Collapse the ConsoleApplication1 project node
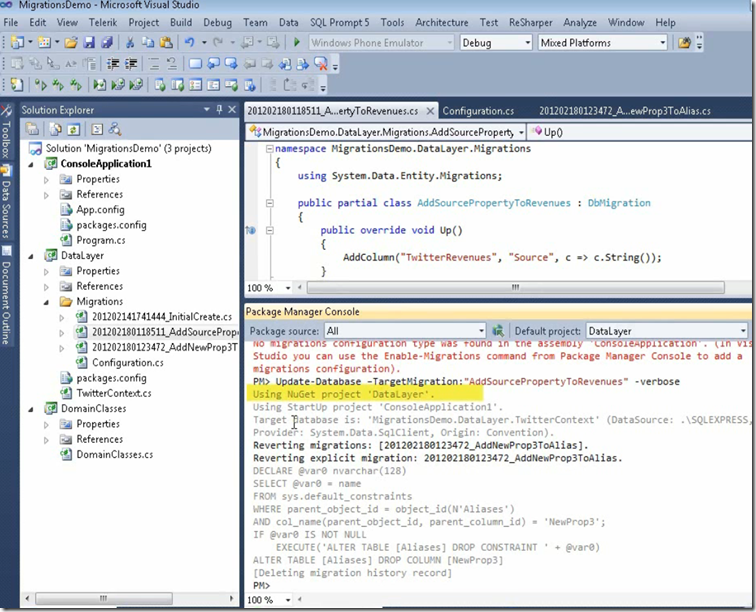 (x=31, y=164)
